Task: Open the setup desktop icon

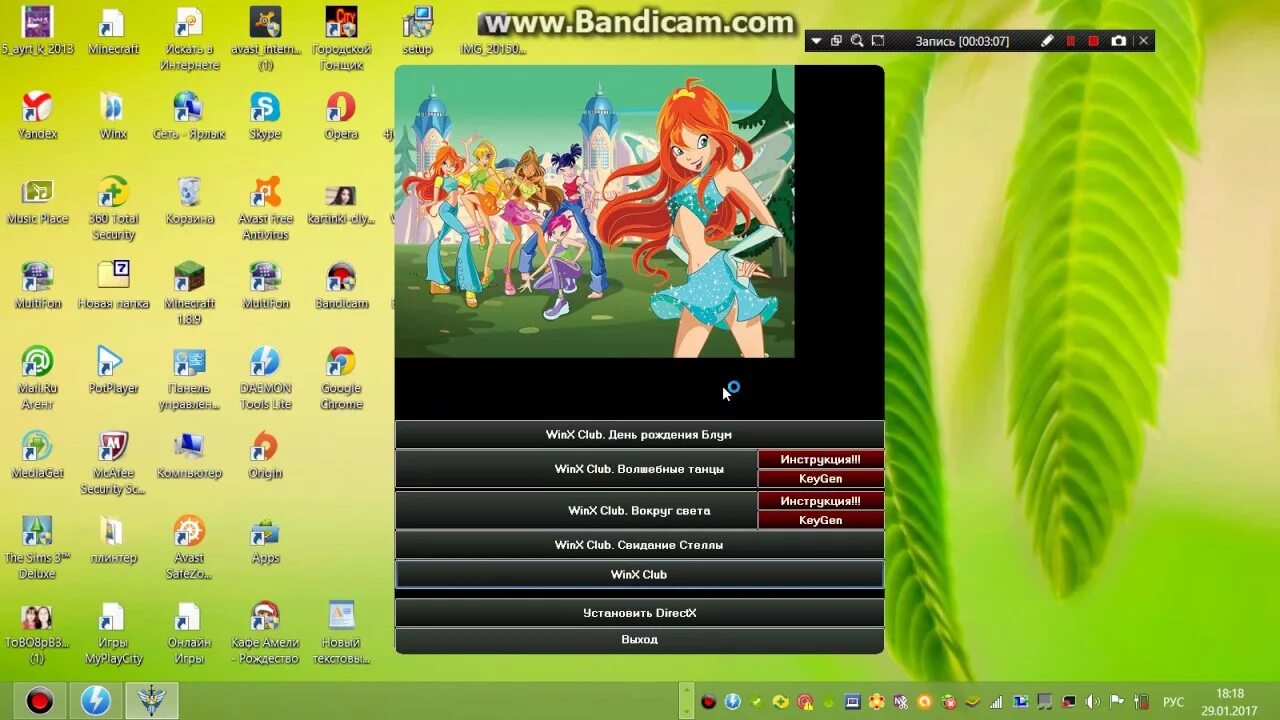Action: click(x=417, y=31)
